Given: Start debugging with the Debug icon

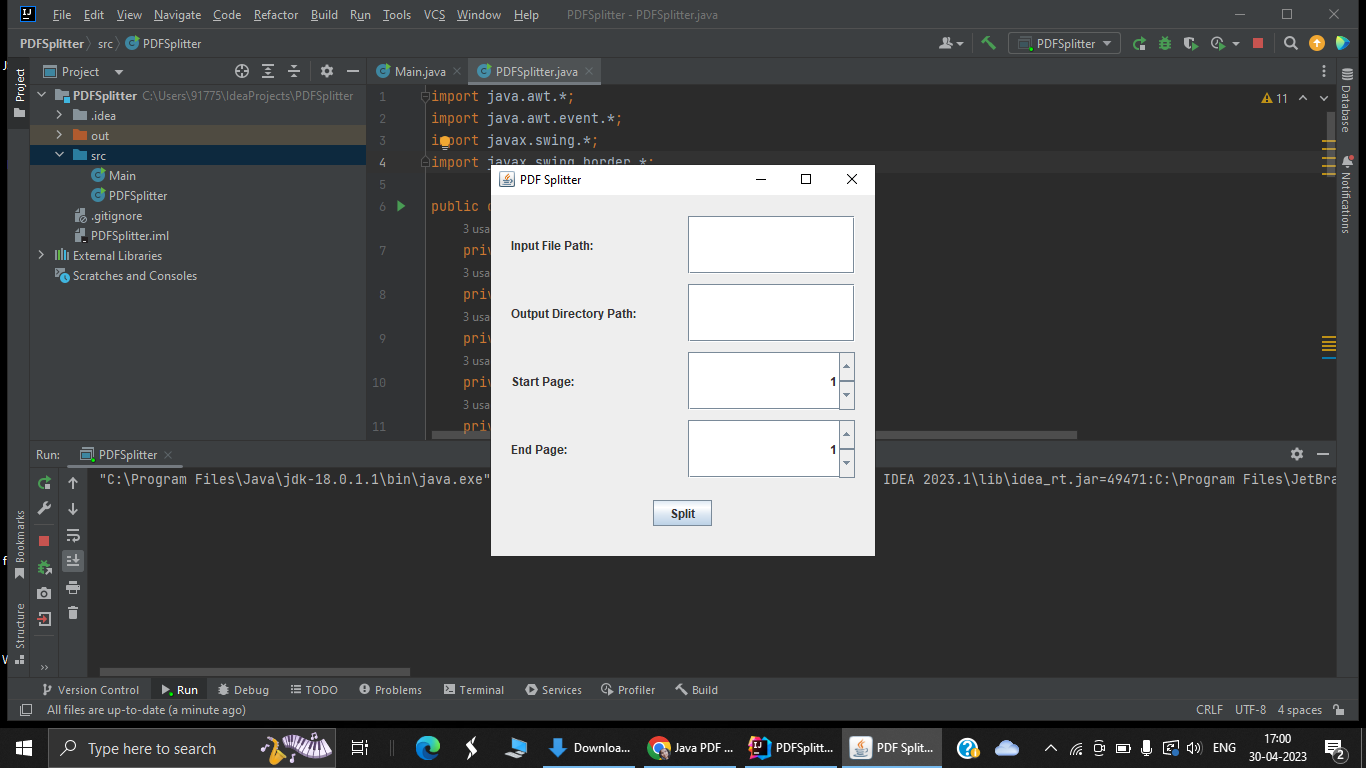Looking at the screenshot, I should [x=1165, y=43].
